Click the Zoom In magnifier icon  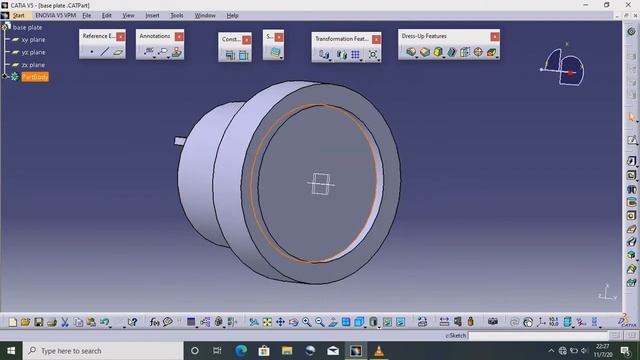(x=306, y=322)
